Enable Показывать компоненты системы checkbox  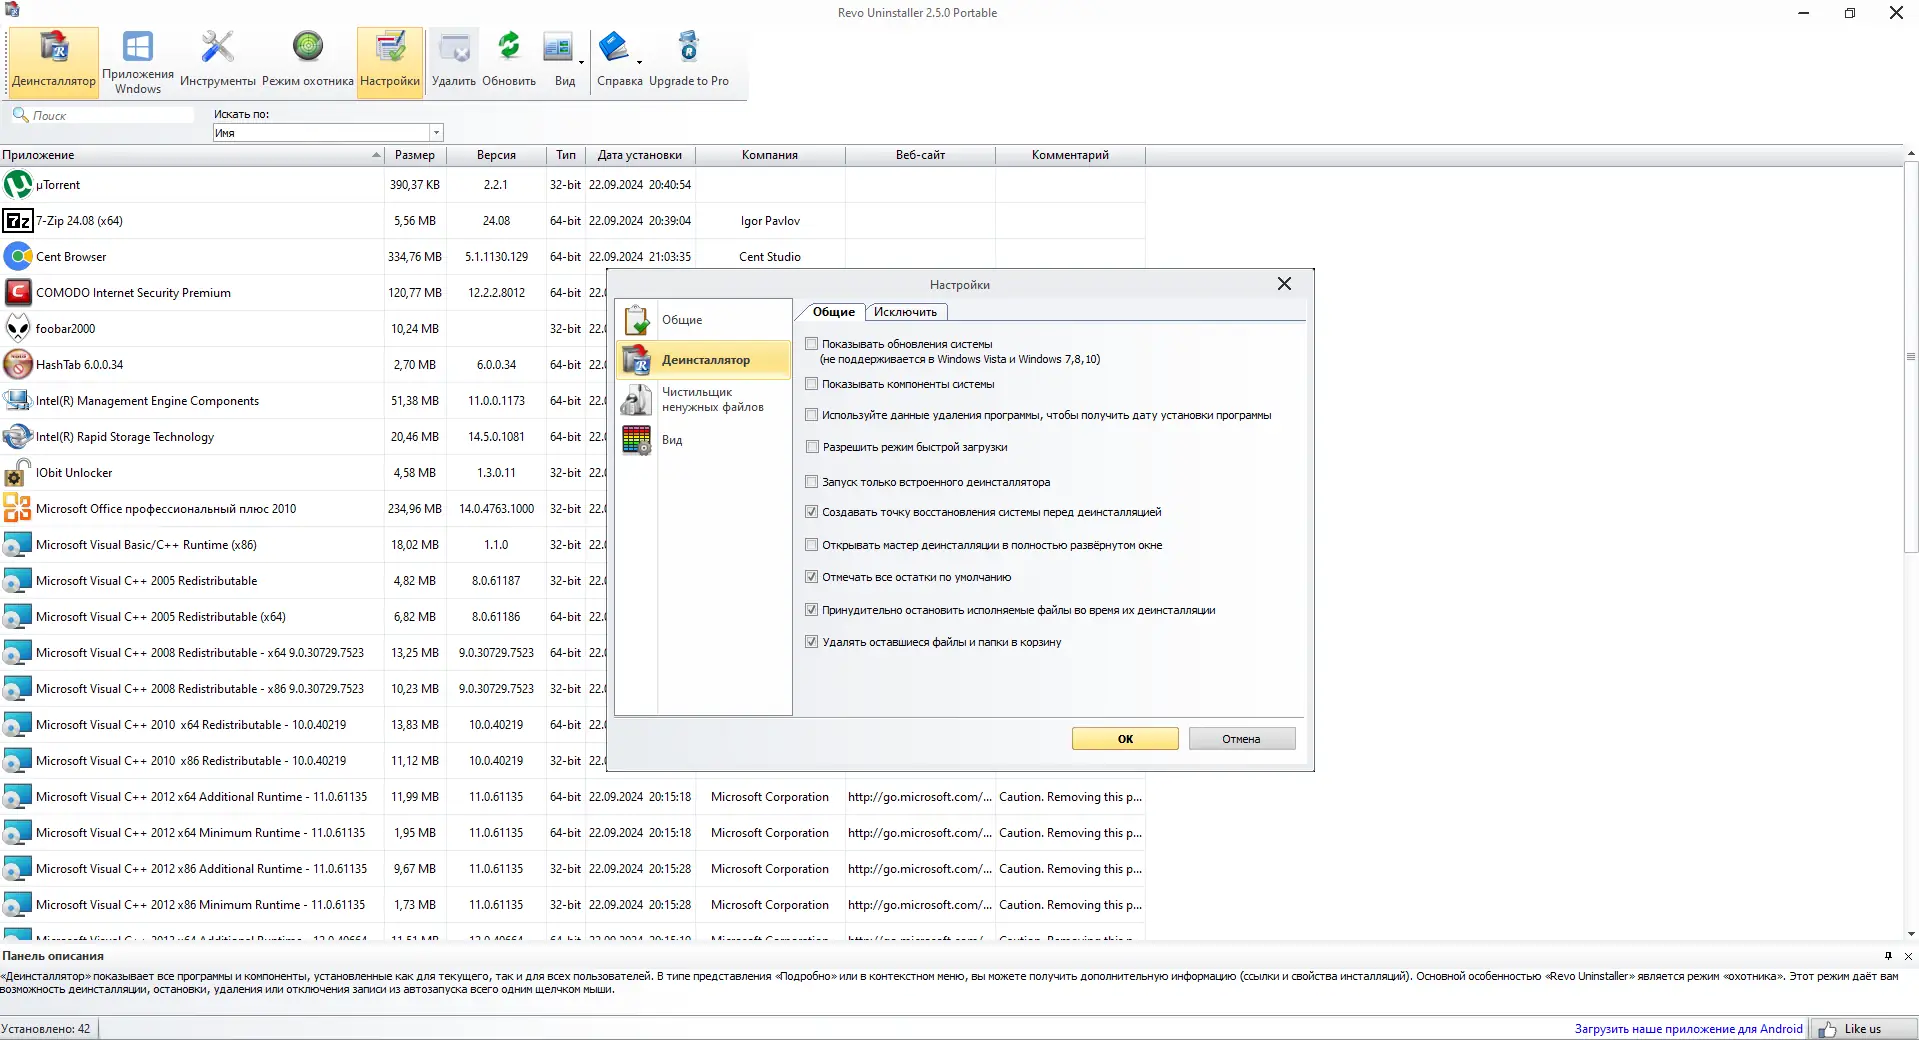click(812, 384)
